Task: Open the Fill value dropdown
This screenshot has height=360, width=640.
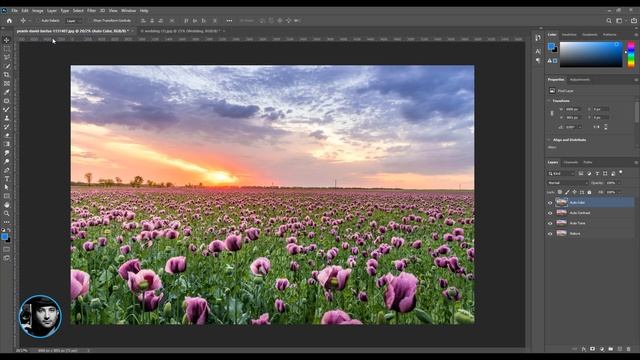Action: pyautogui.click(x=618, y=192)
